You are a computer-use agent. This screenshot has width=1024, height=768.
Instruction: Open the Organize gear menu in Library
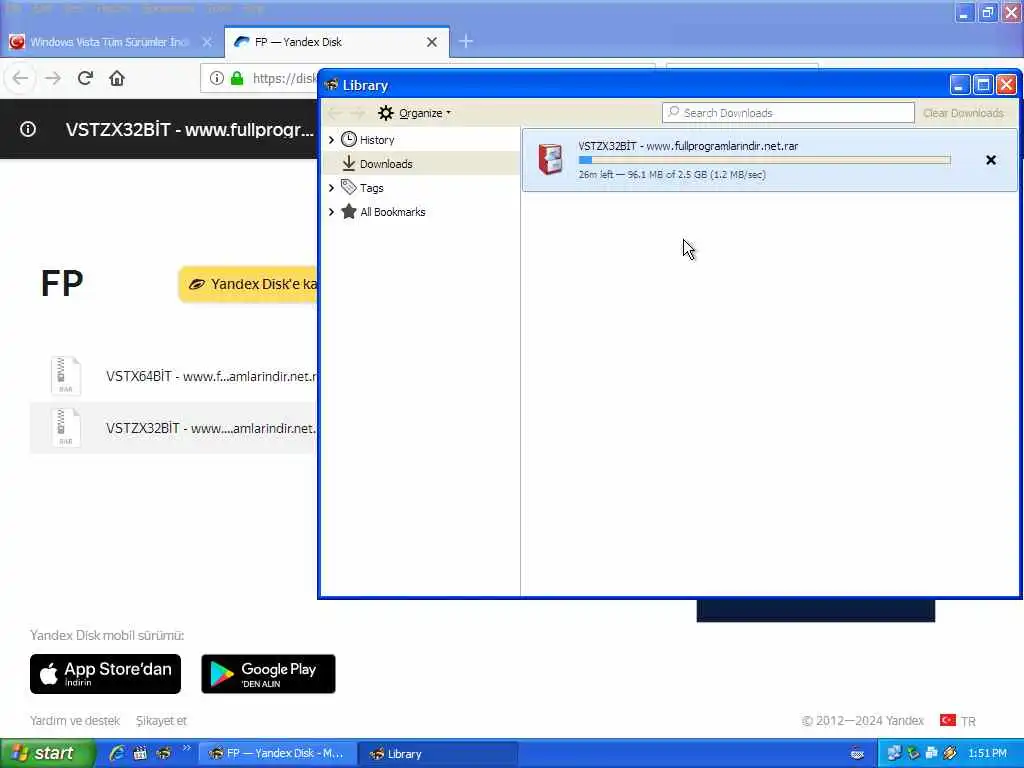tap(414, 113)
